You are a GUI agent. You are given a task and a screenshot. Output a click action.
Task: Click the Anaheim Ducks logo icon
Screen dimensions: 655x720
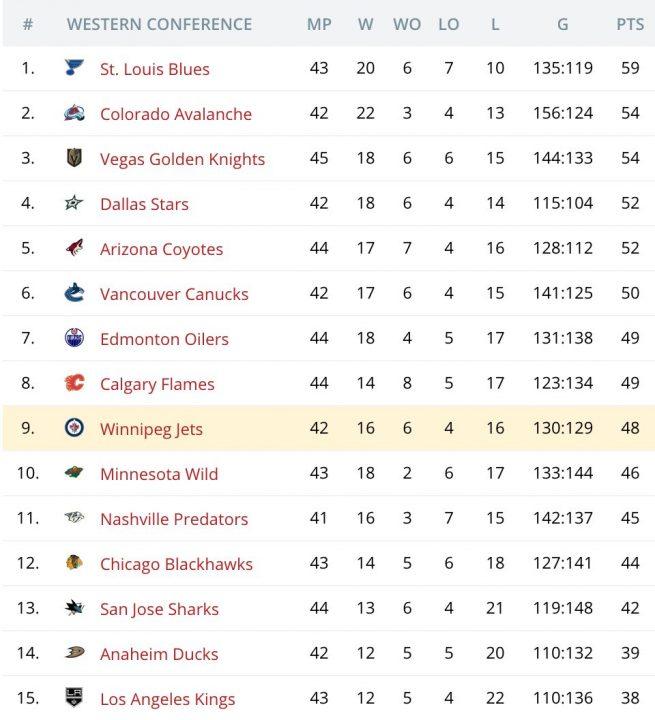(x=74, y=653)
